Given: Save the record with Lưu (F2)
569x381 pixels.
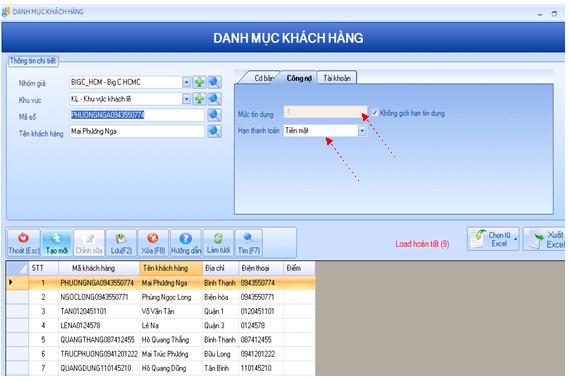Looking at the screenshot, I should pos(121,243).
